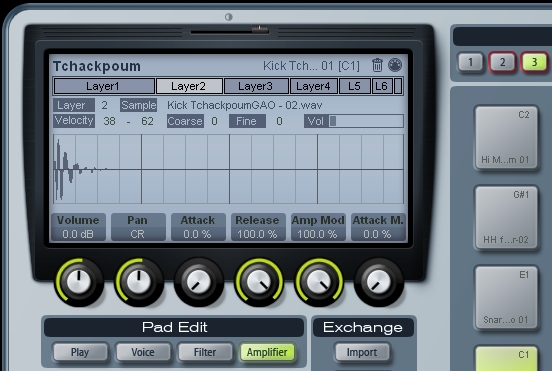
Task: Click the MIDI connector icon
Action: [x=395, y=65]
